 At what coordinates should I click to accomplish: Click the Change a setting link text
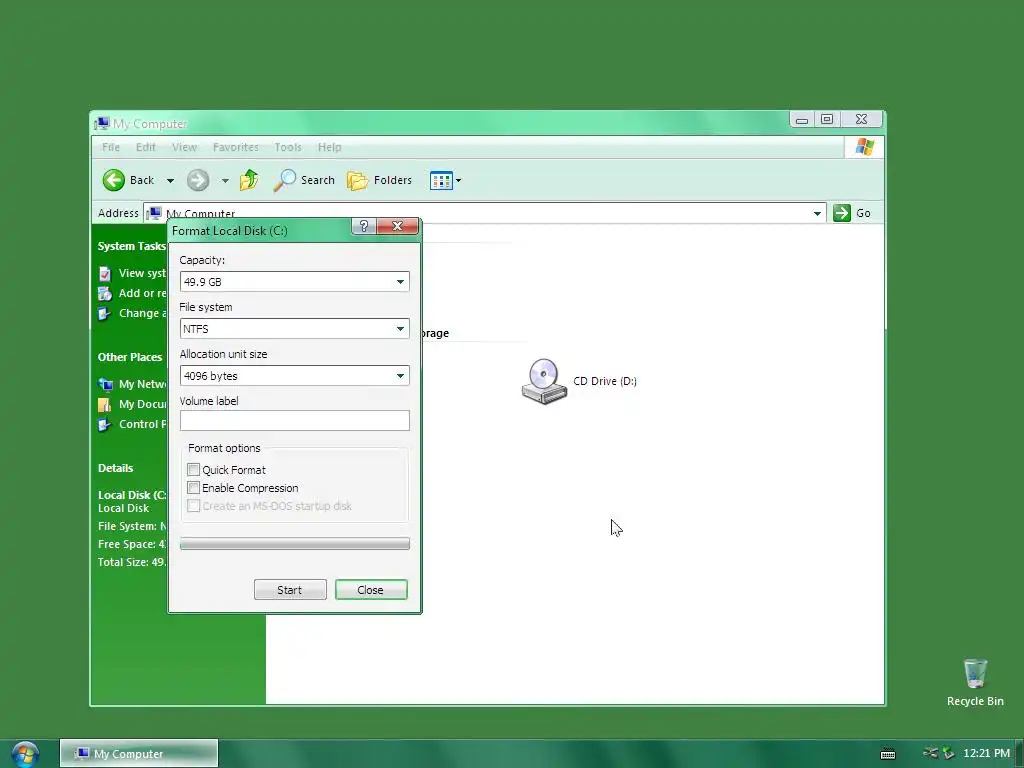tap(142, 313)
